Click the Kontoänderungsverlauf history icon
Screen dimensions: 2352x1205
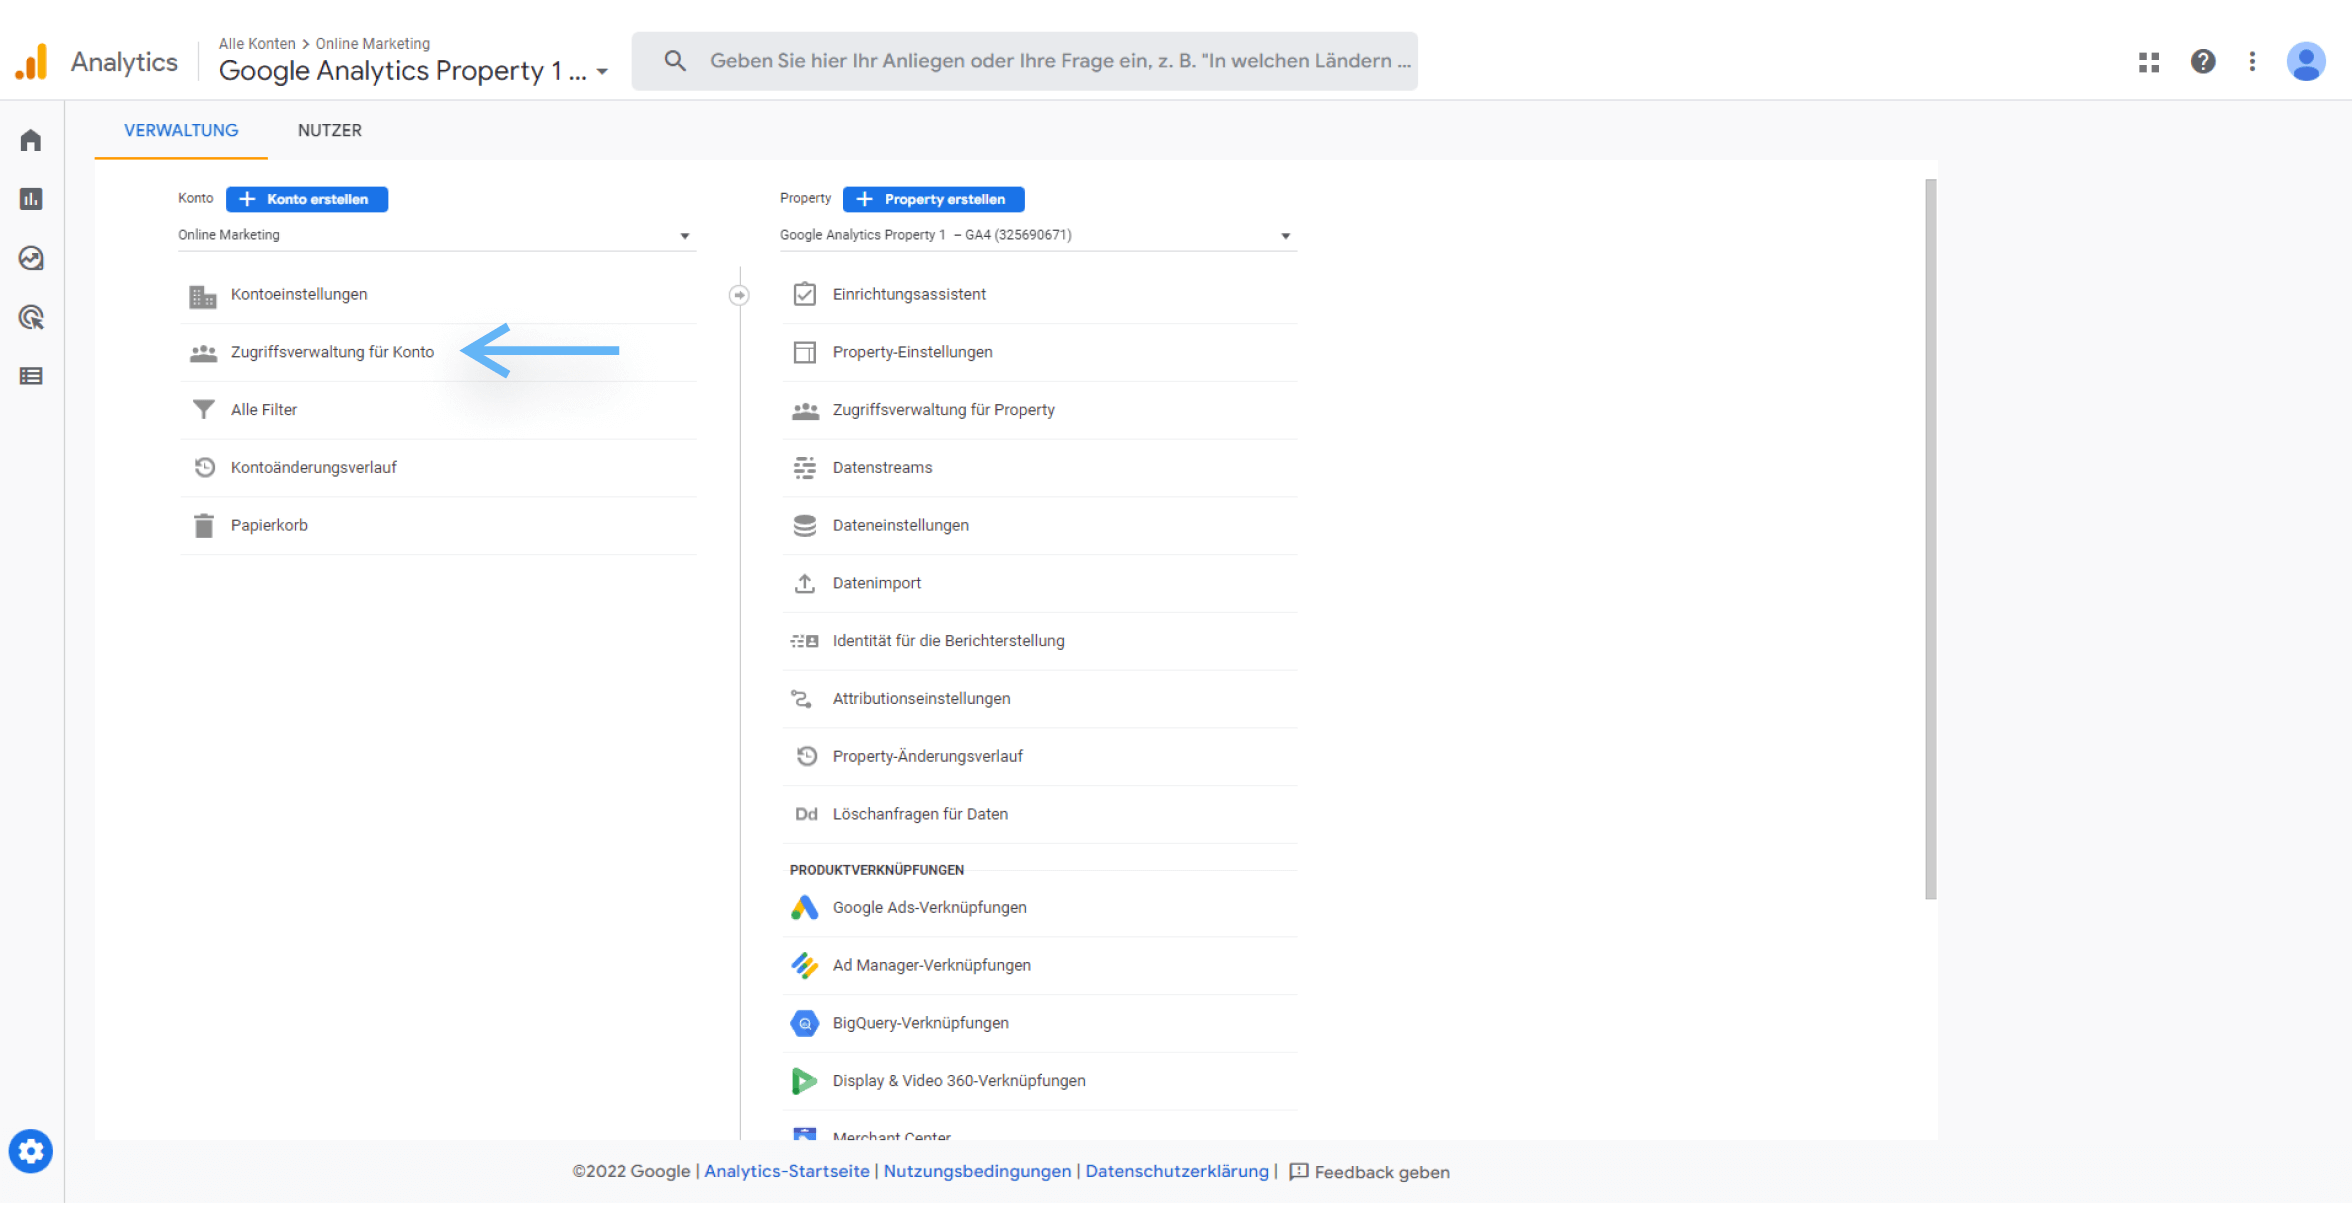(x=204, y=468)
